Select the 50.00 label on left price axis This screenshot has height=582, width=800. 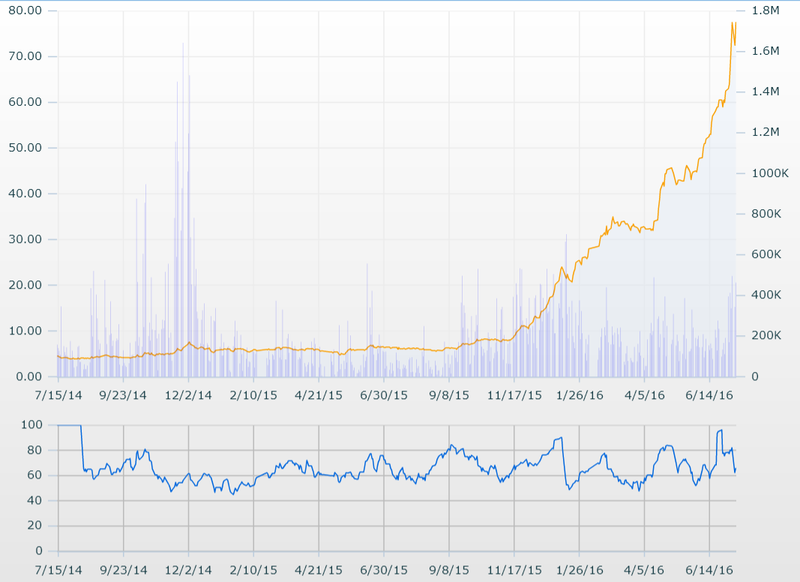pyautogui.click(x=24, y=148)
